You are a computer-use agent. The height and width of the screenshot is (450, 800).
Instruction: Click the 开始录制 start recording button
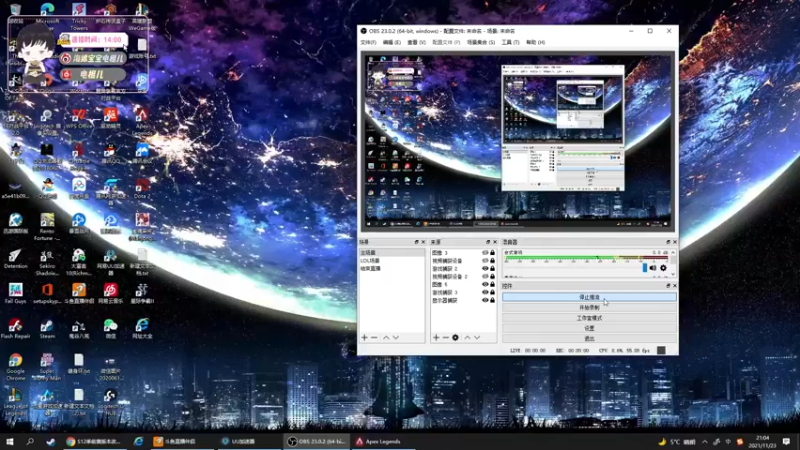pos(589,308)
